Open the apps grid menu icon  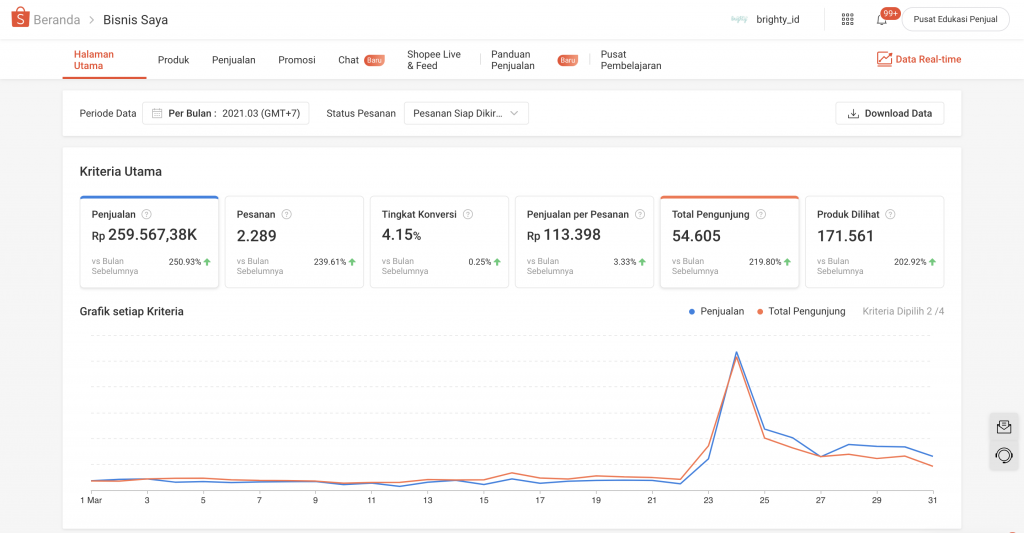coord(847,20)
